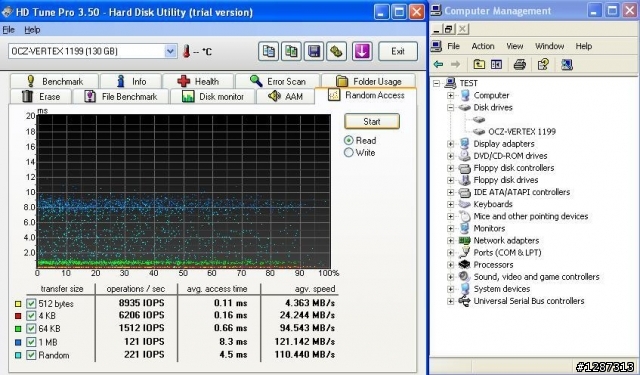Click the random access scatter graph

pos(184,191)
